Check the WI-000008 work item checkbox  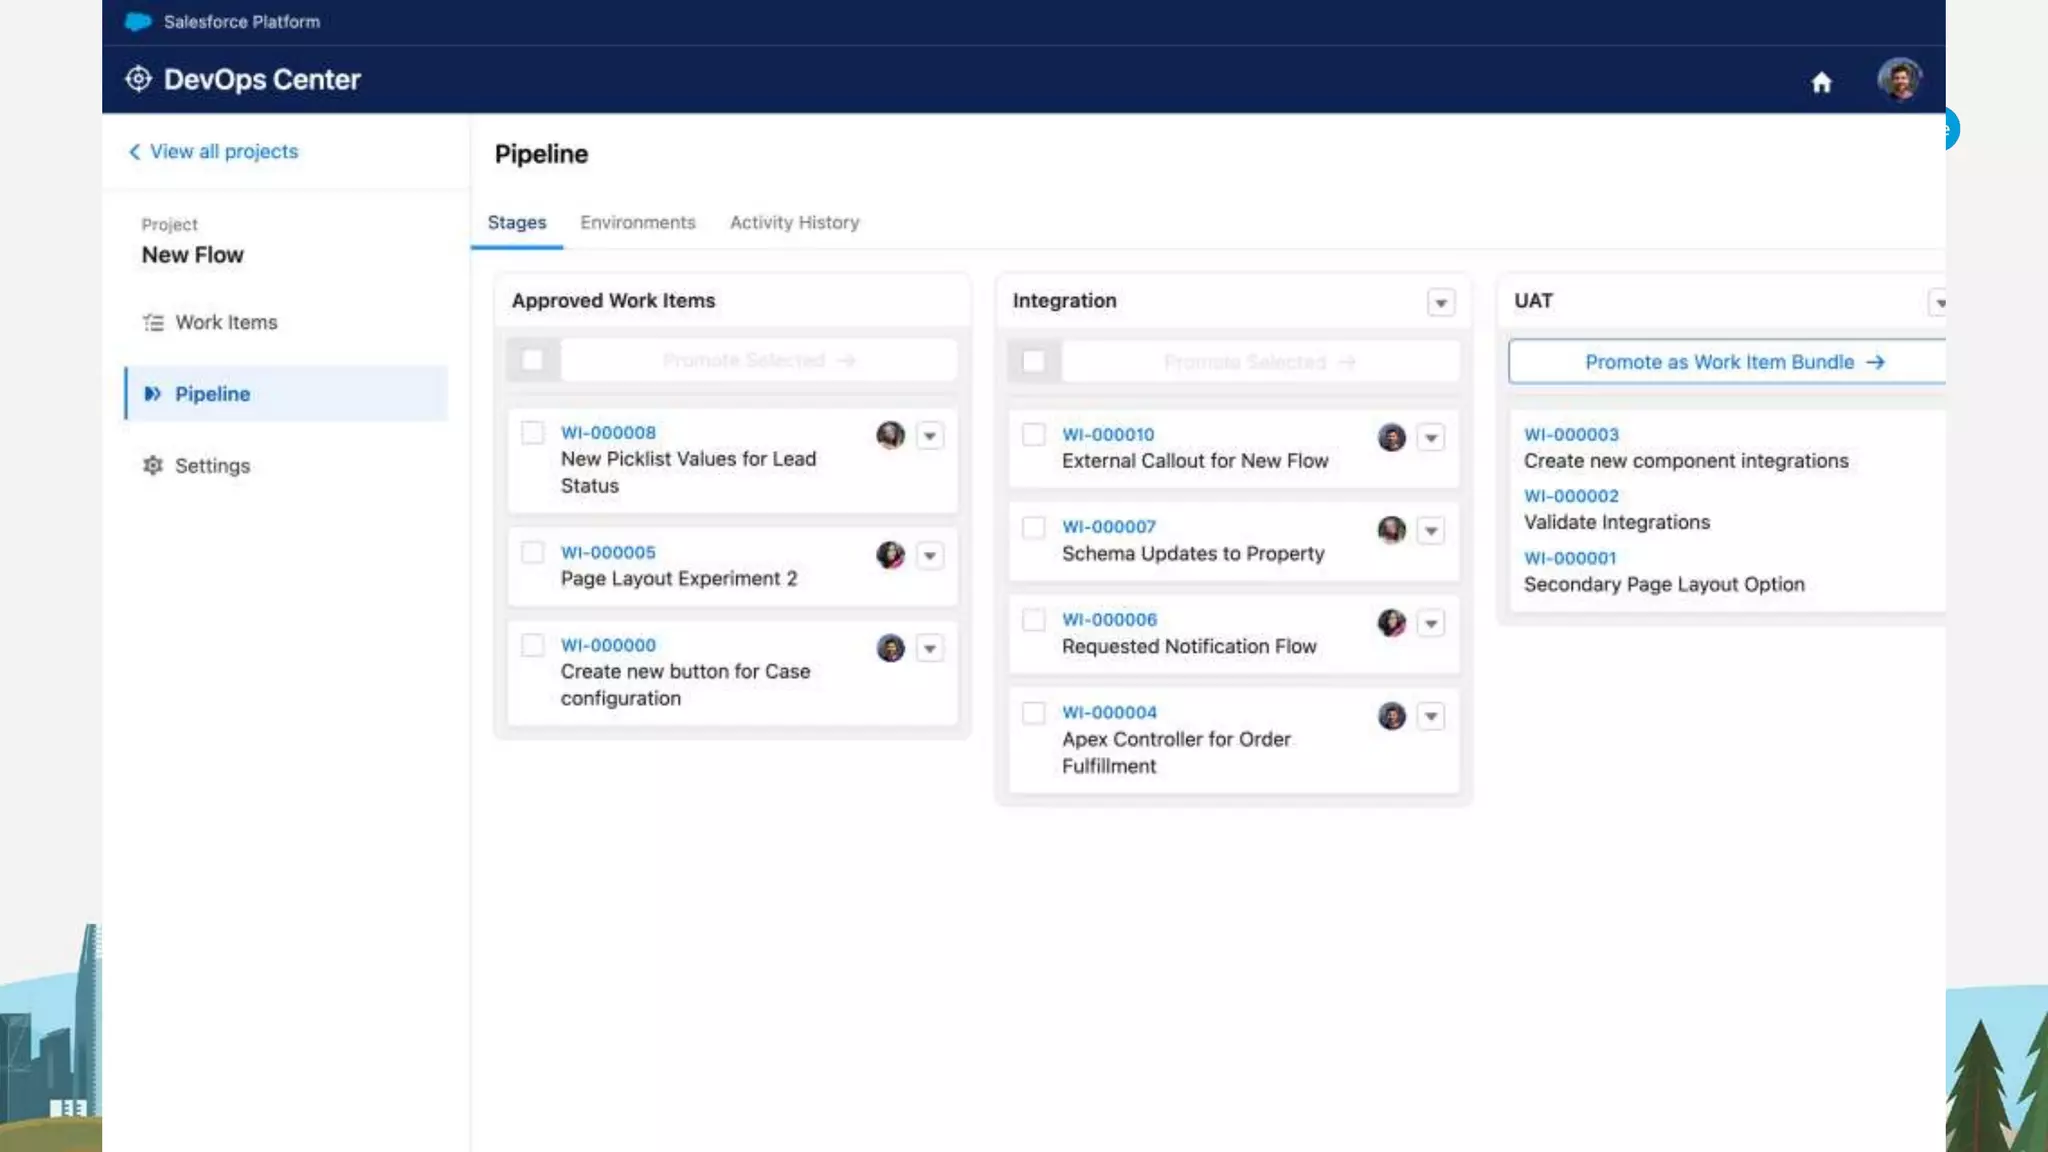click(533, 433)
